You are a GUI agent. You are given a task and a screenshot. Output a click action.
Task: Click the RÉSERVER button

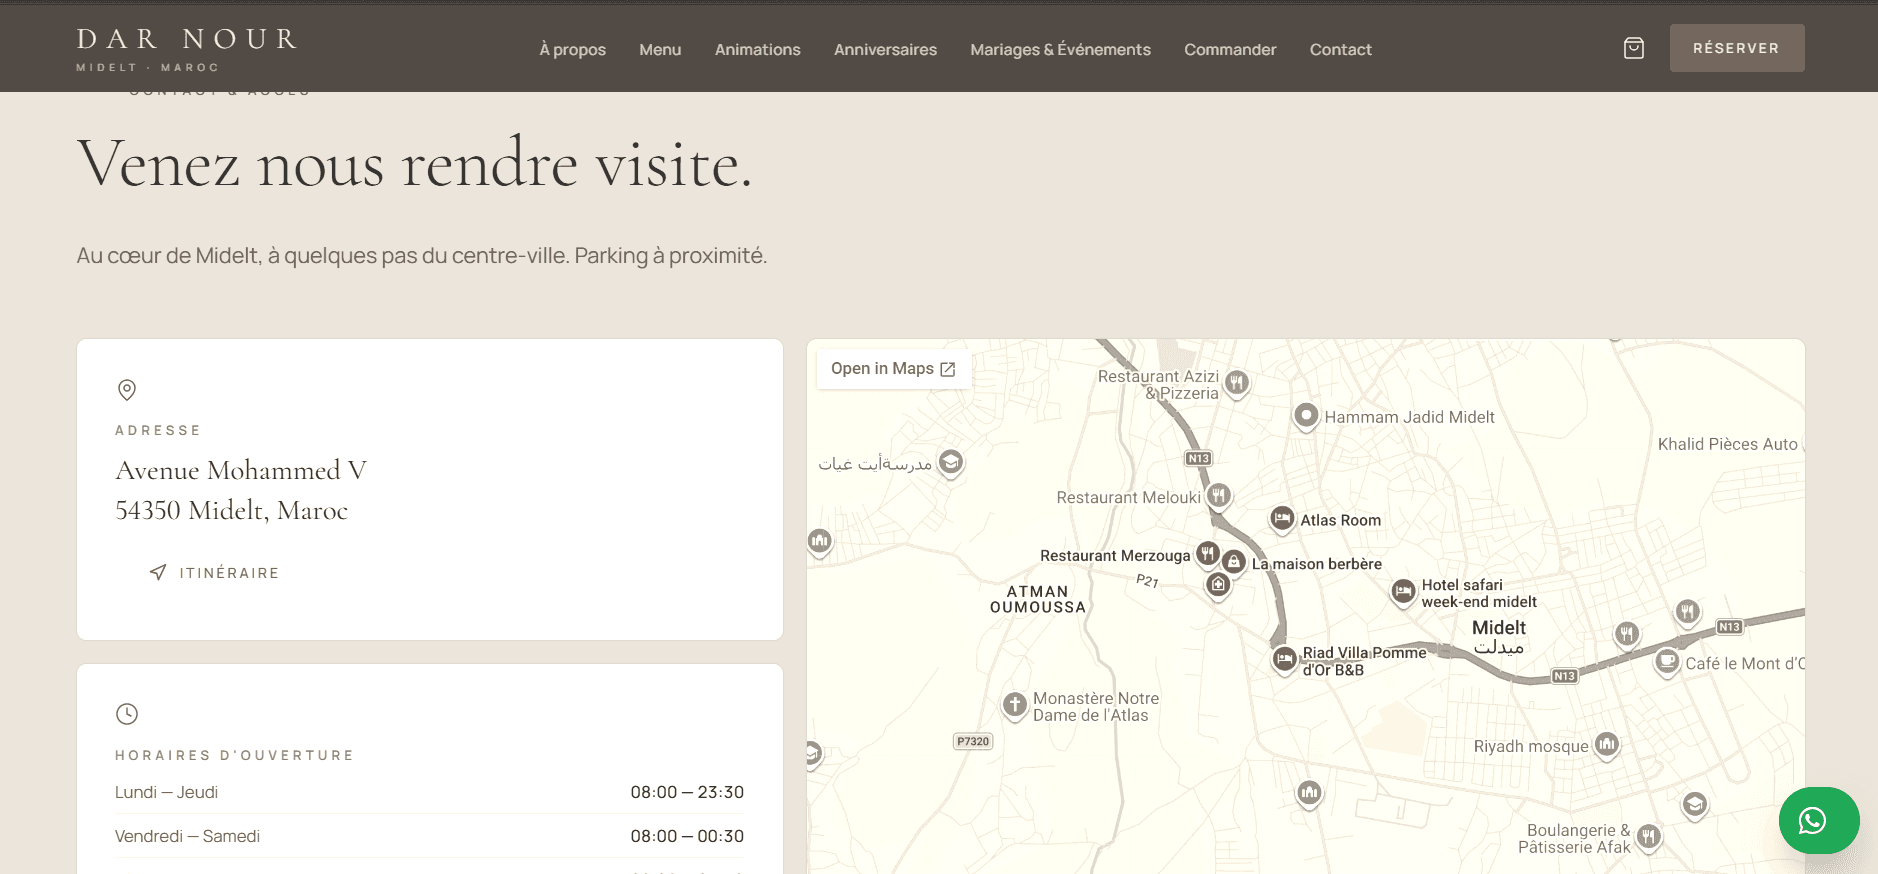point(1737,48)
